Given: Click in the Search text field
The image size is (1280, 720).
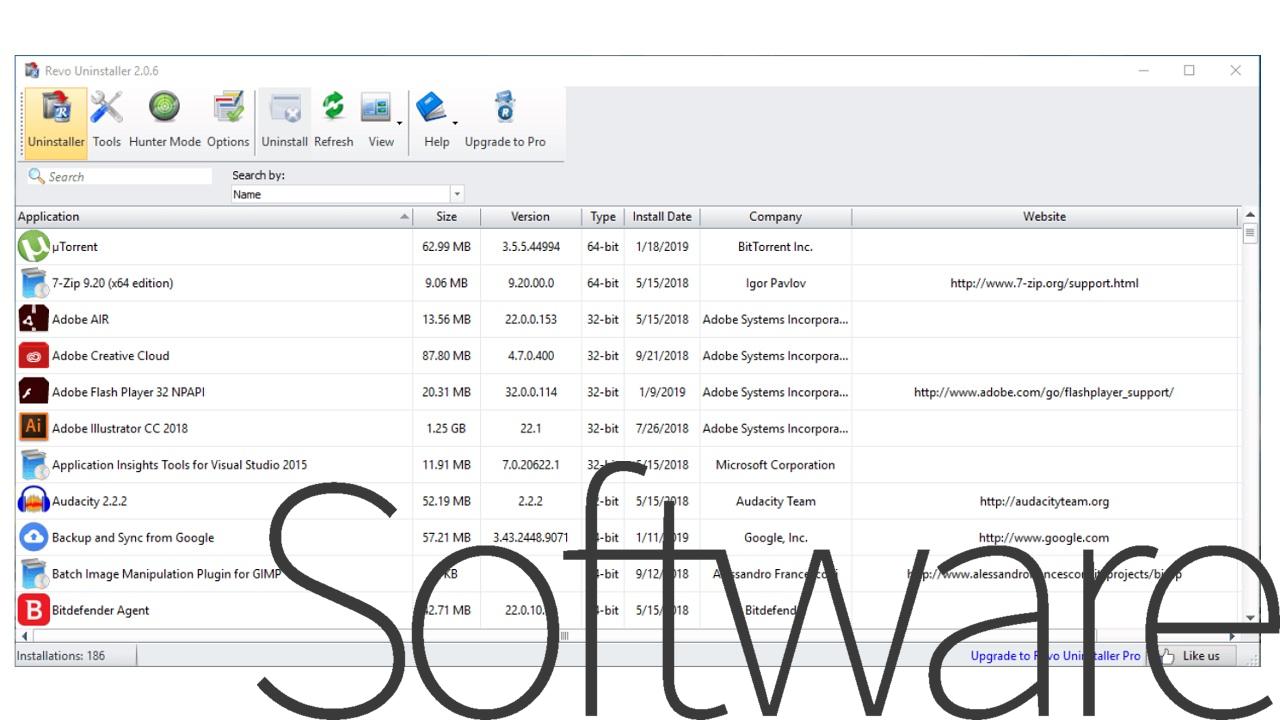Looking at the screenshot, I should (130, 176).
